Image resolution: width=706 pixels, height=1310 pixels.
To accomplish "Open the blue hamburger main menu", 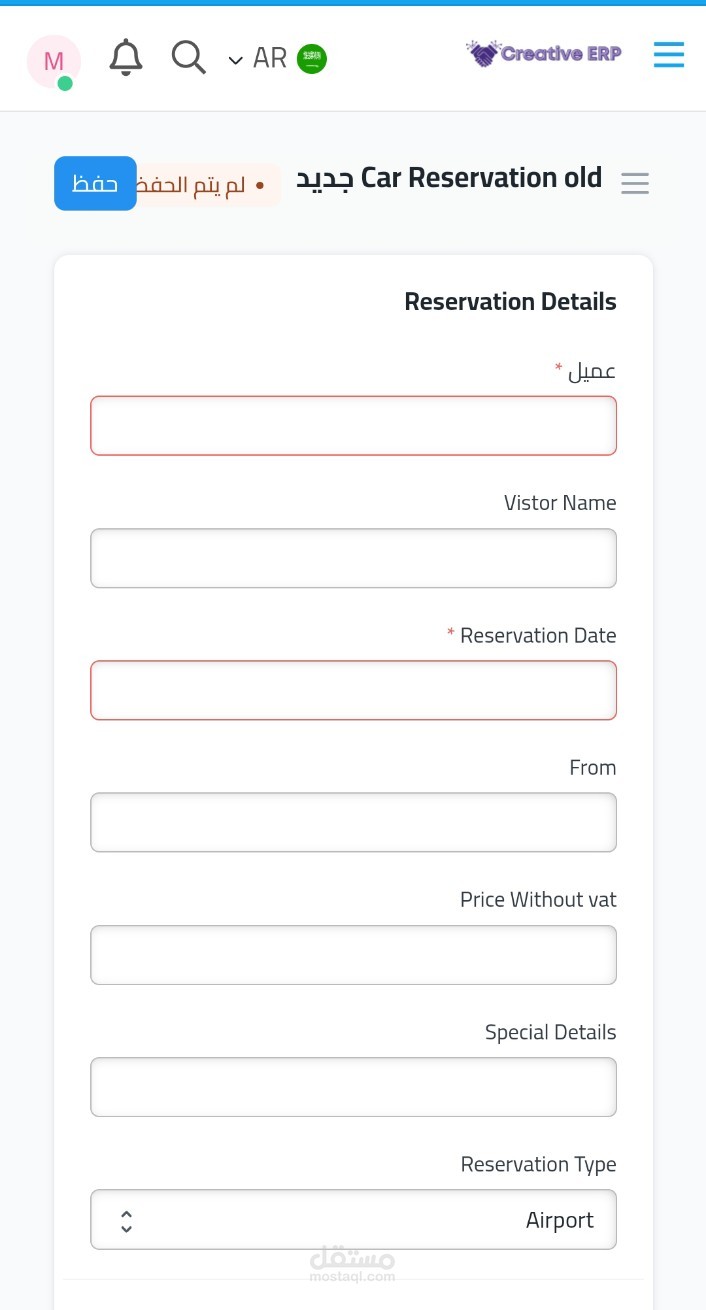I will 668,55.
